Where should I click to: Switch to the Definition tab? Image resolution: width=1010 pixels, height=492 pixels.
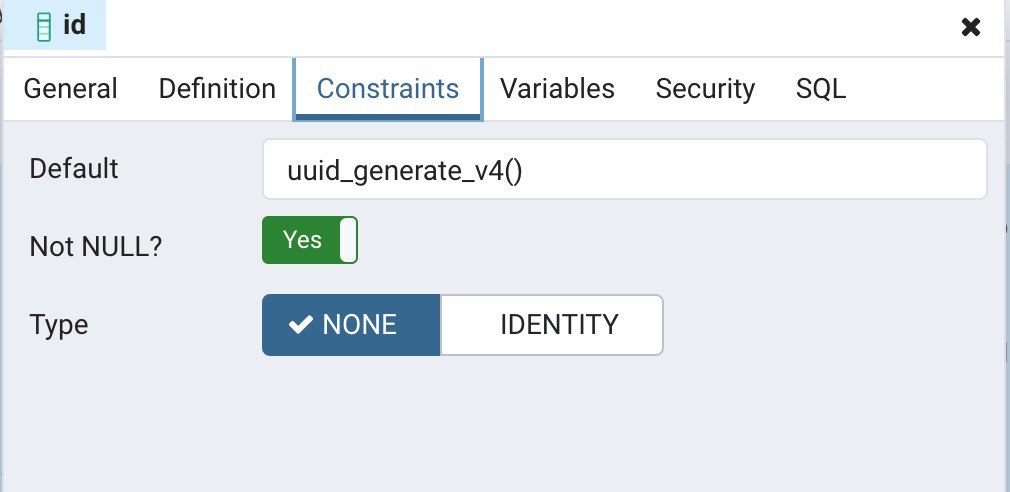[x=217, y=89]
